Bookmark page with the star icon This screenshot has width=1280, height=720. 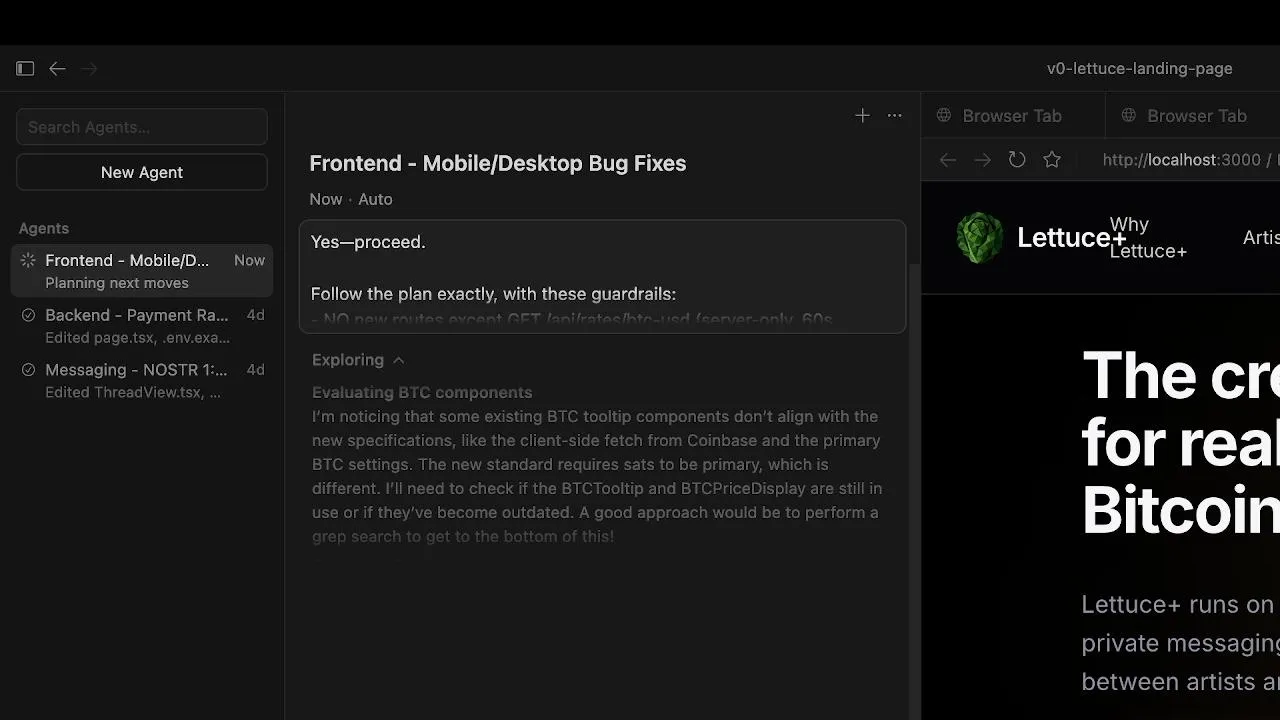(x=1052, y=160)
